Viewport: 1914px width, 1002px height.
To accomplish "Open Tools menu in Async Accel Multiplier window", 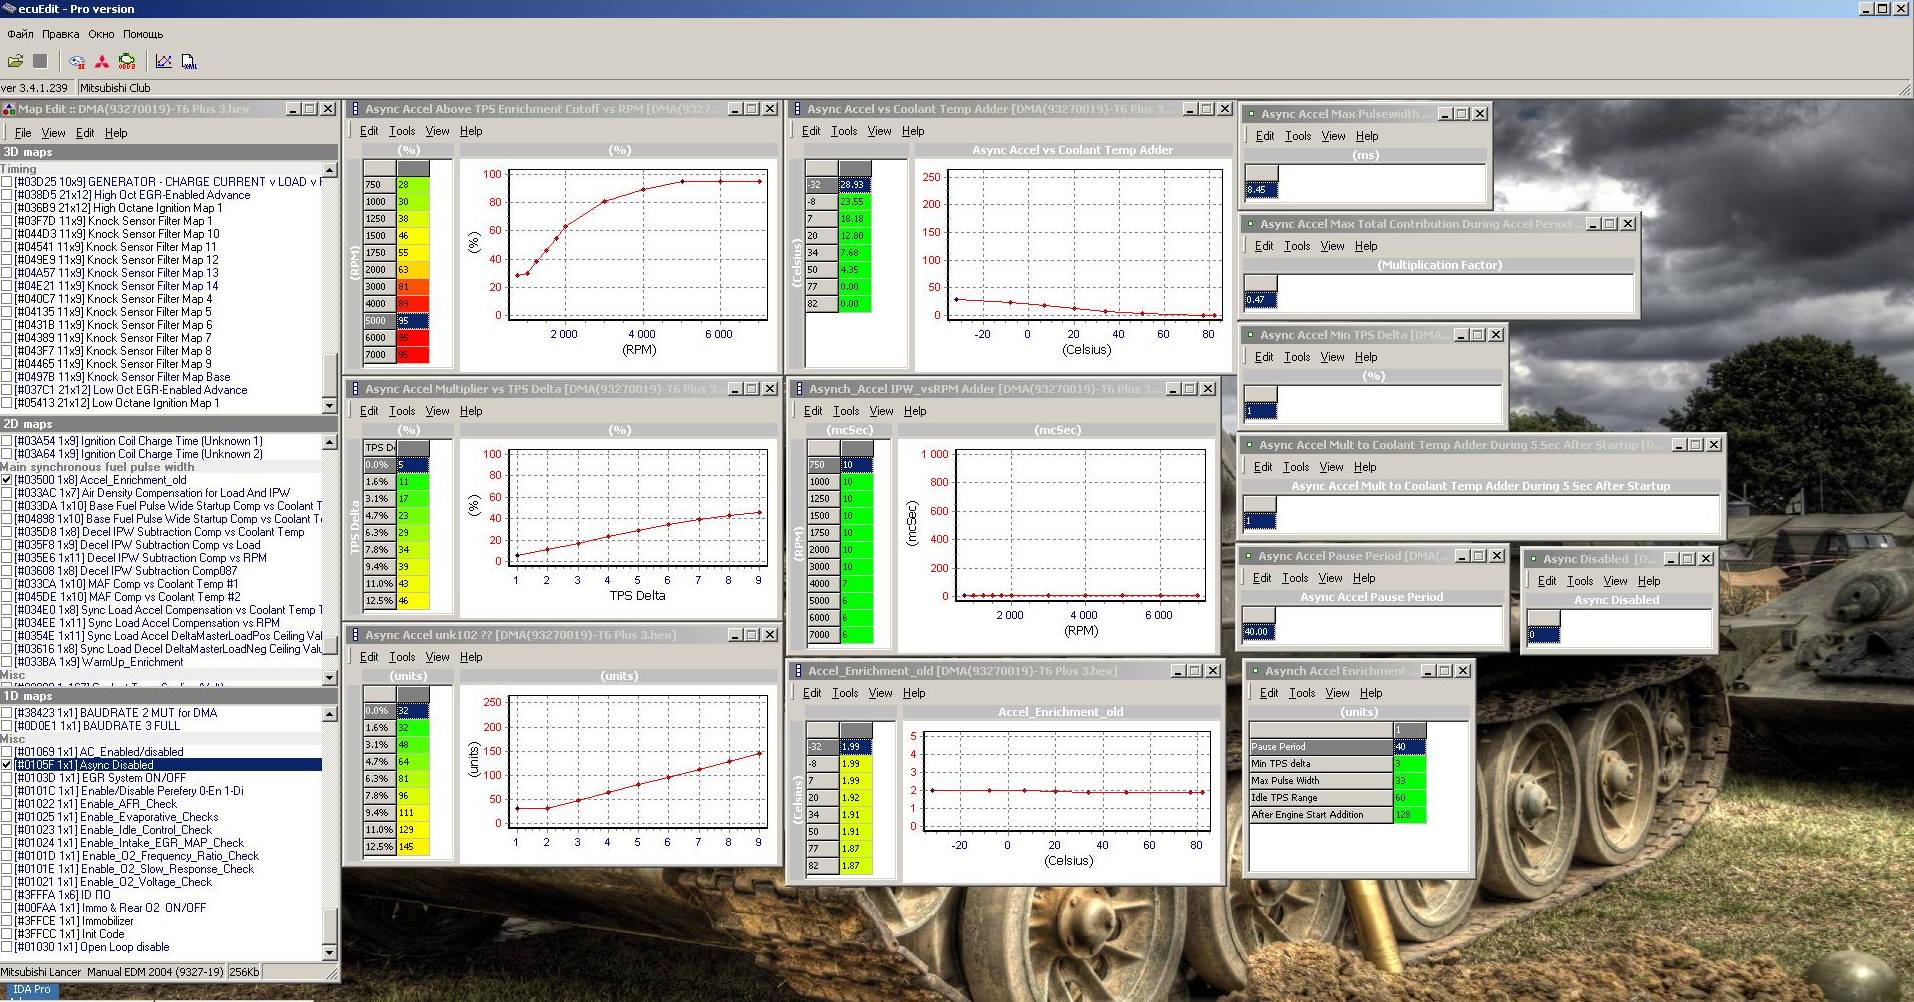I will pyautogui.click(x=402, y=411).
